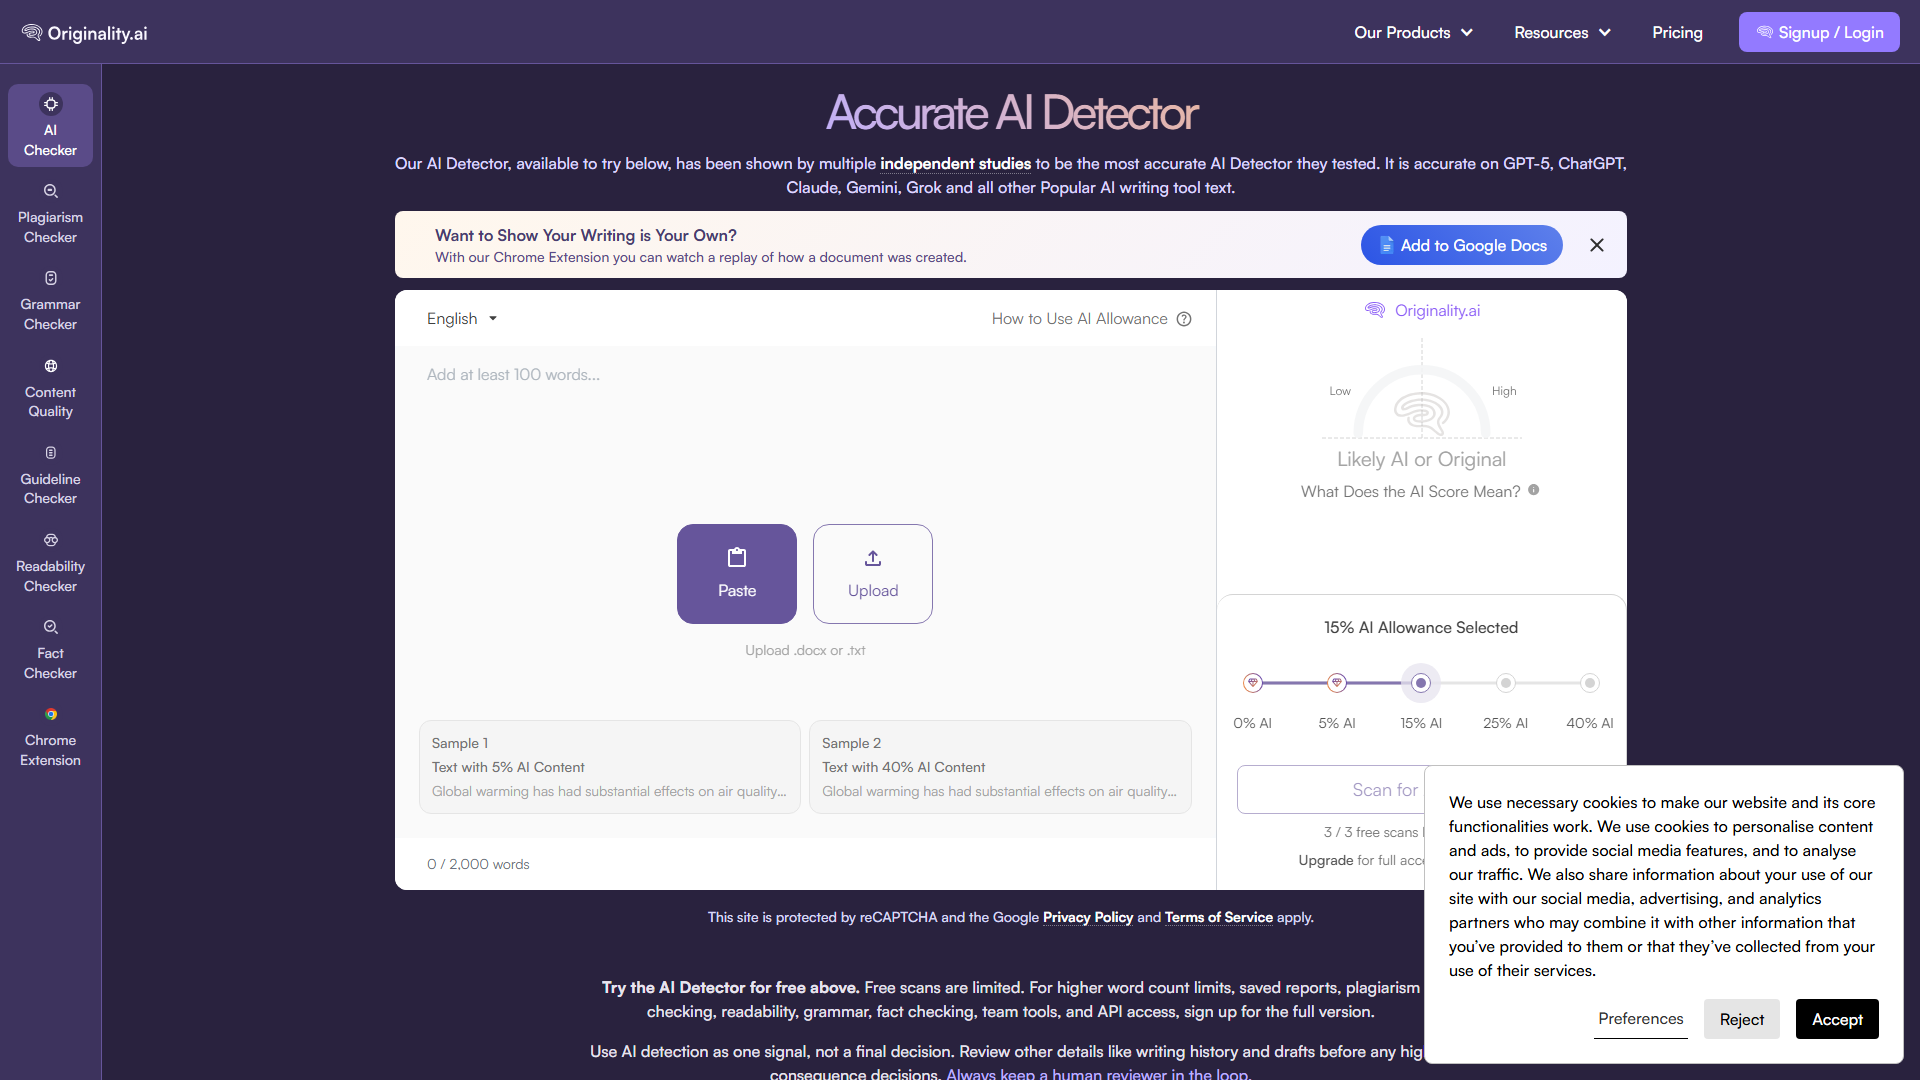Select the 5% AI allowance option
The height and width of the screenshot is (1080, 1920).
[1337, 683]
